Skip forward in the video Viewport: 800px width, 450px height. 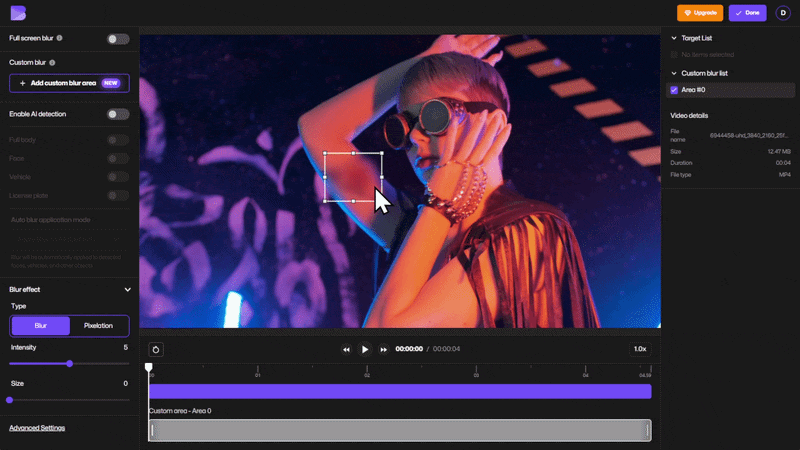(x=383, y=349)
